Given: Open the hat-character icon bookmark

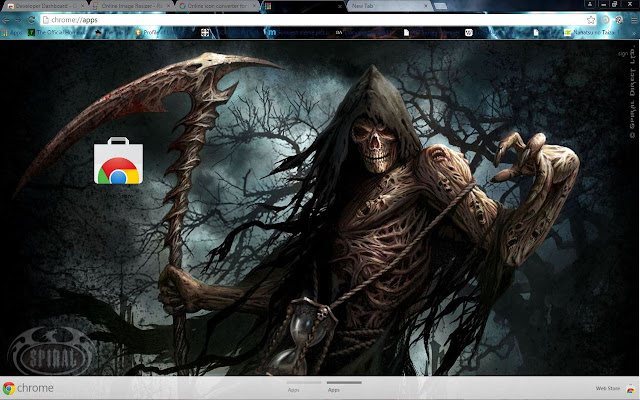Looking at the screenshot, I should pos(98,33).
